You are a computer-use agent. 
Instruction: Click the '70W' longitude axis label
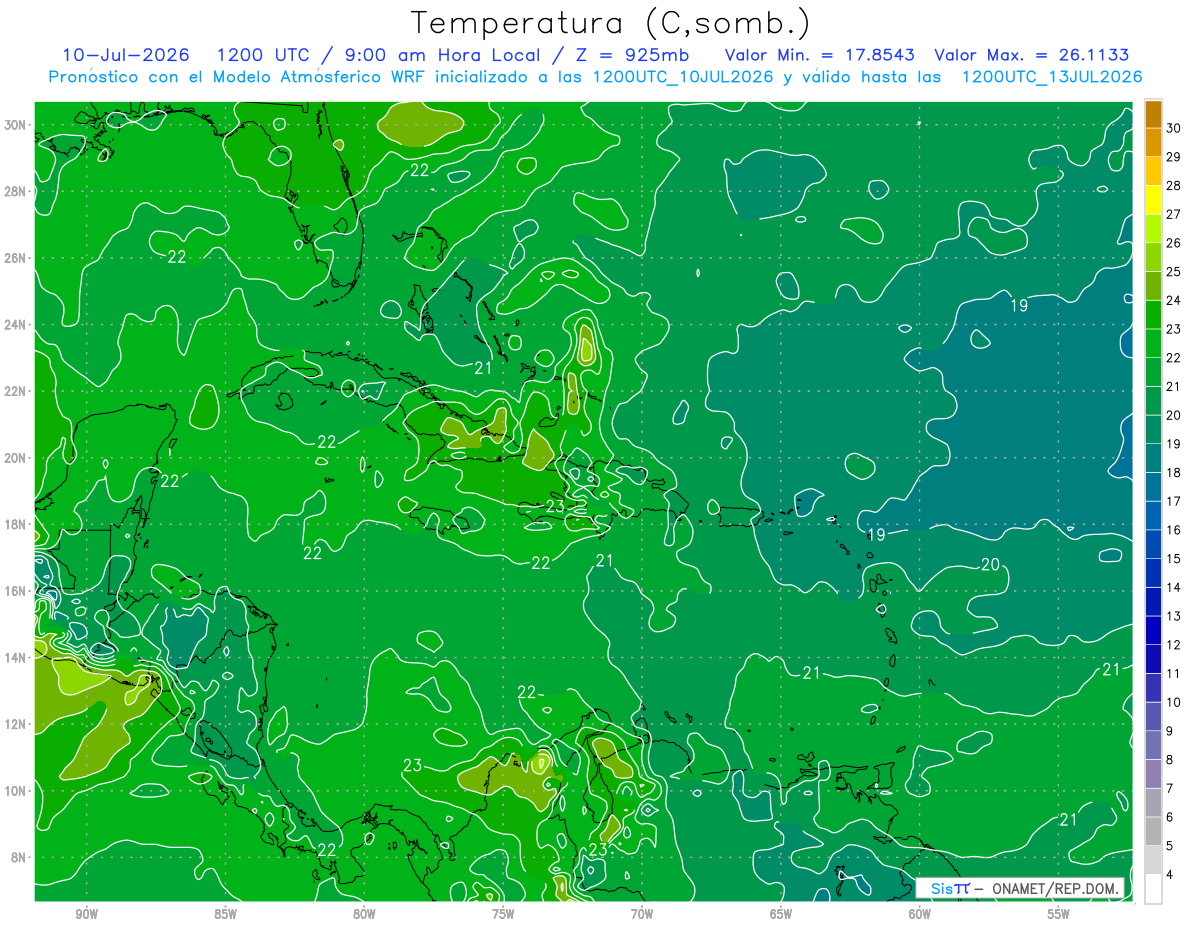642,914
